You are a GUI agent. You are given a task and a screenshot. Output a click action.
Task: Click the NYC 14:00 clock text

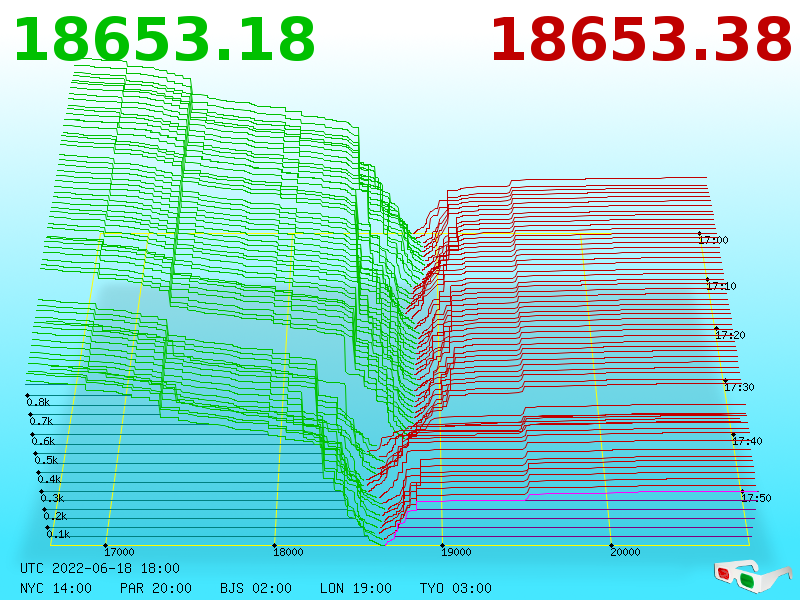tap(56, 588)
